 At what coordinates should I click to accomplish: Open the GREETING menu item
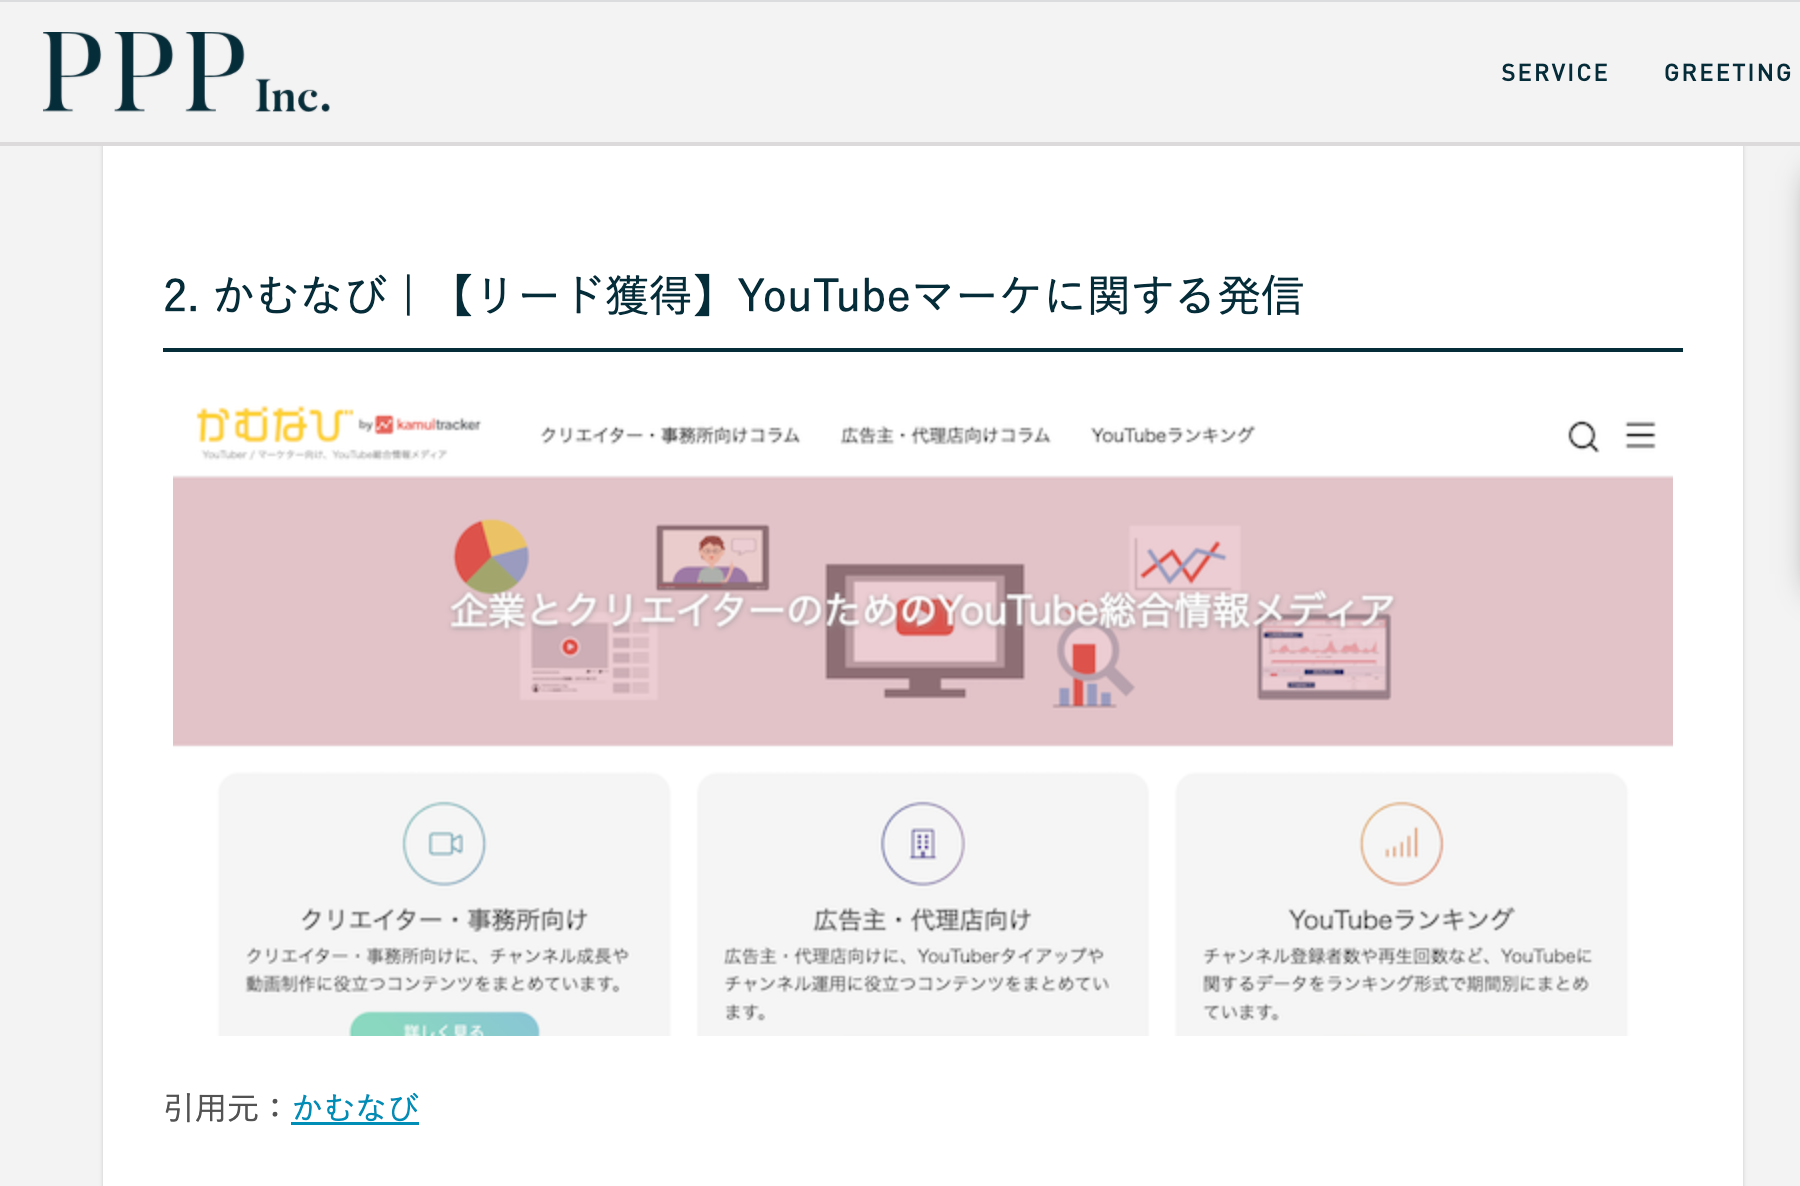(x=1727, y=73)
